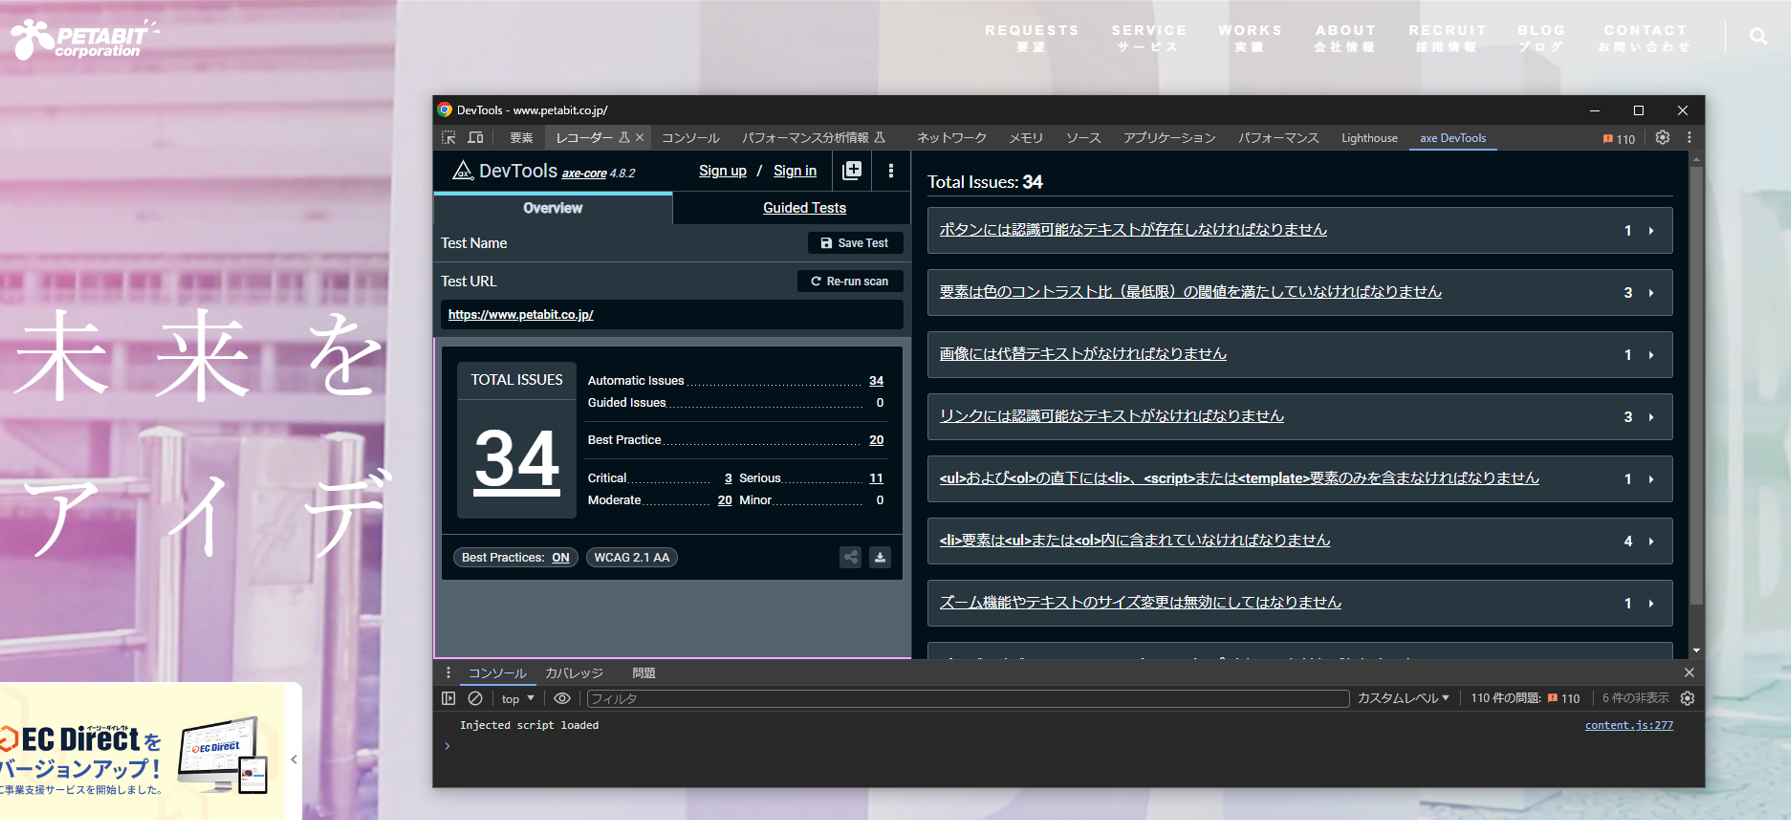
Task: Open the axe DevTools options kebab menu
Action: [891, 171]
